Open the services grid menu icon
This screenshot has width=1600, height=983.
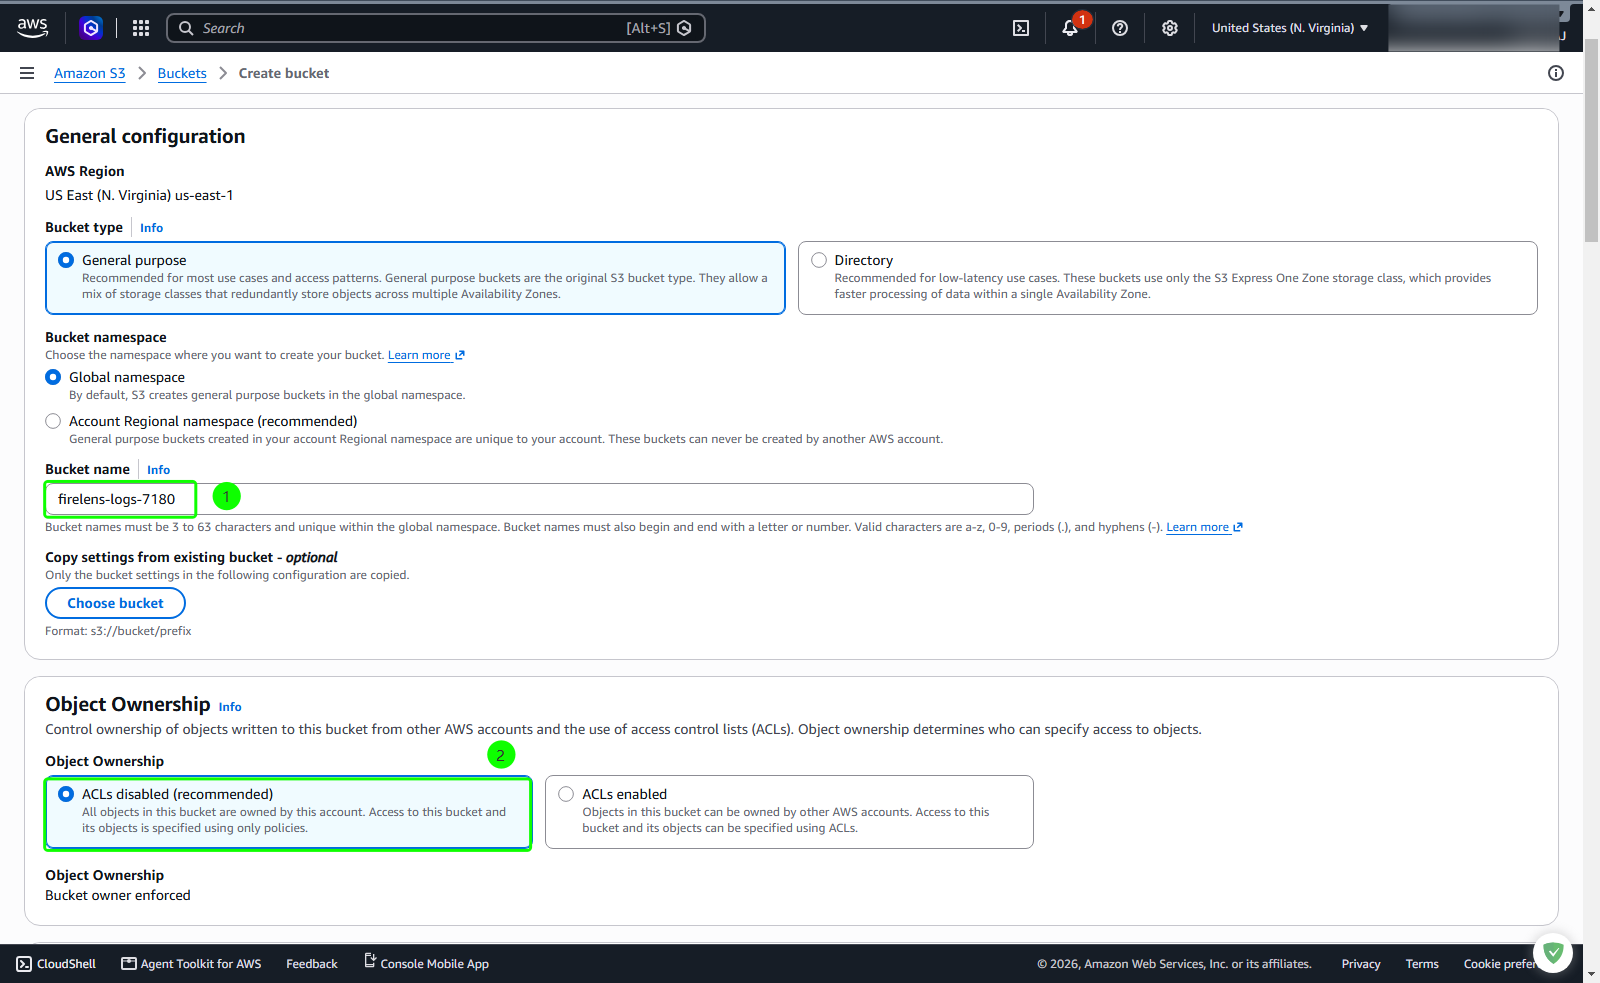click(x=141, y=28)
